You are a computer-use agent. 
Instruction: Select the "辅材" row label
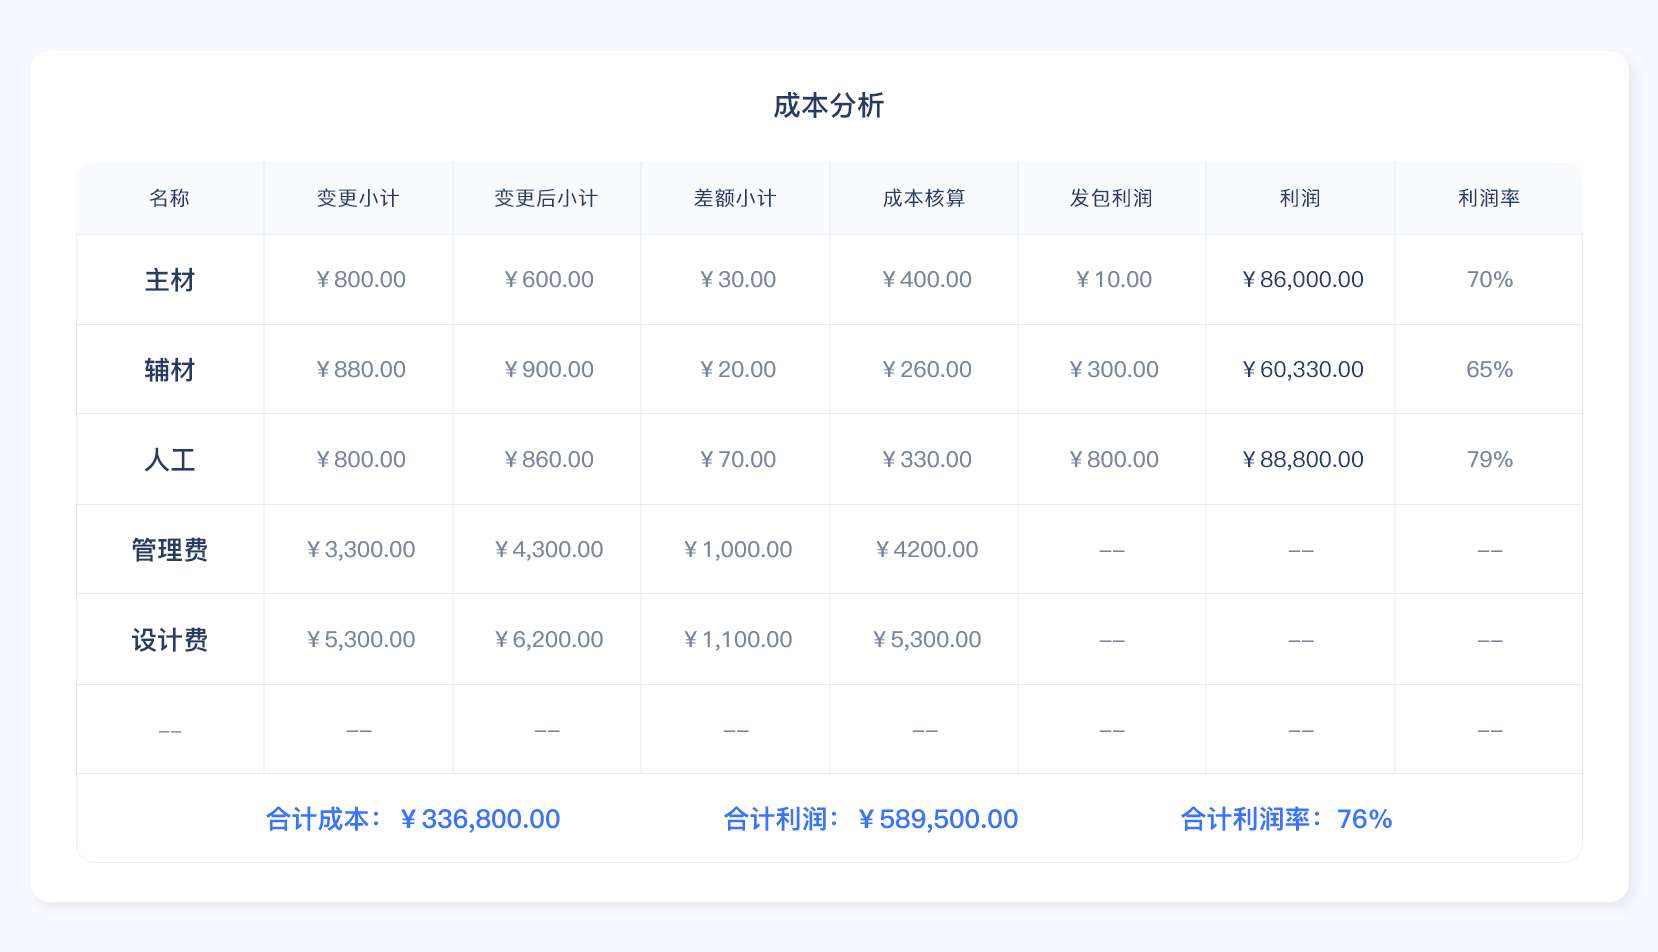[x=170, y=370]
